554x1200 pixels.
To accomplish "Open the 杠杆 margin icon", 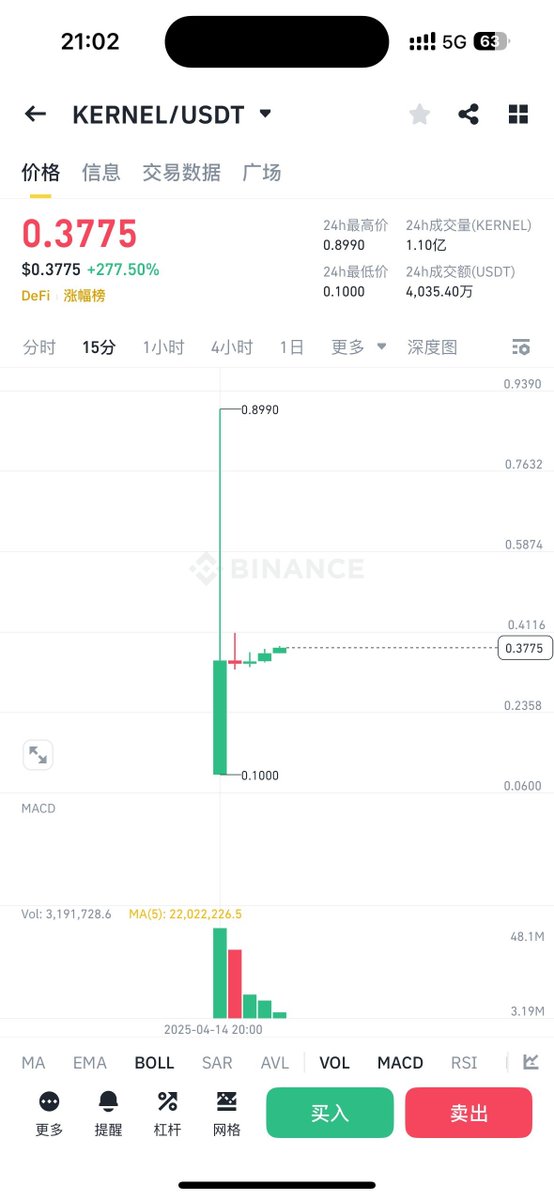I will pyautogui.click(x=167, y=1113).
